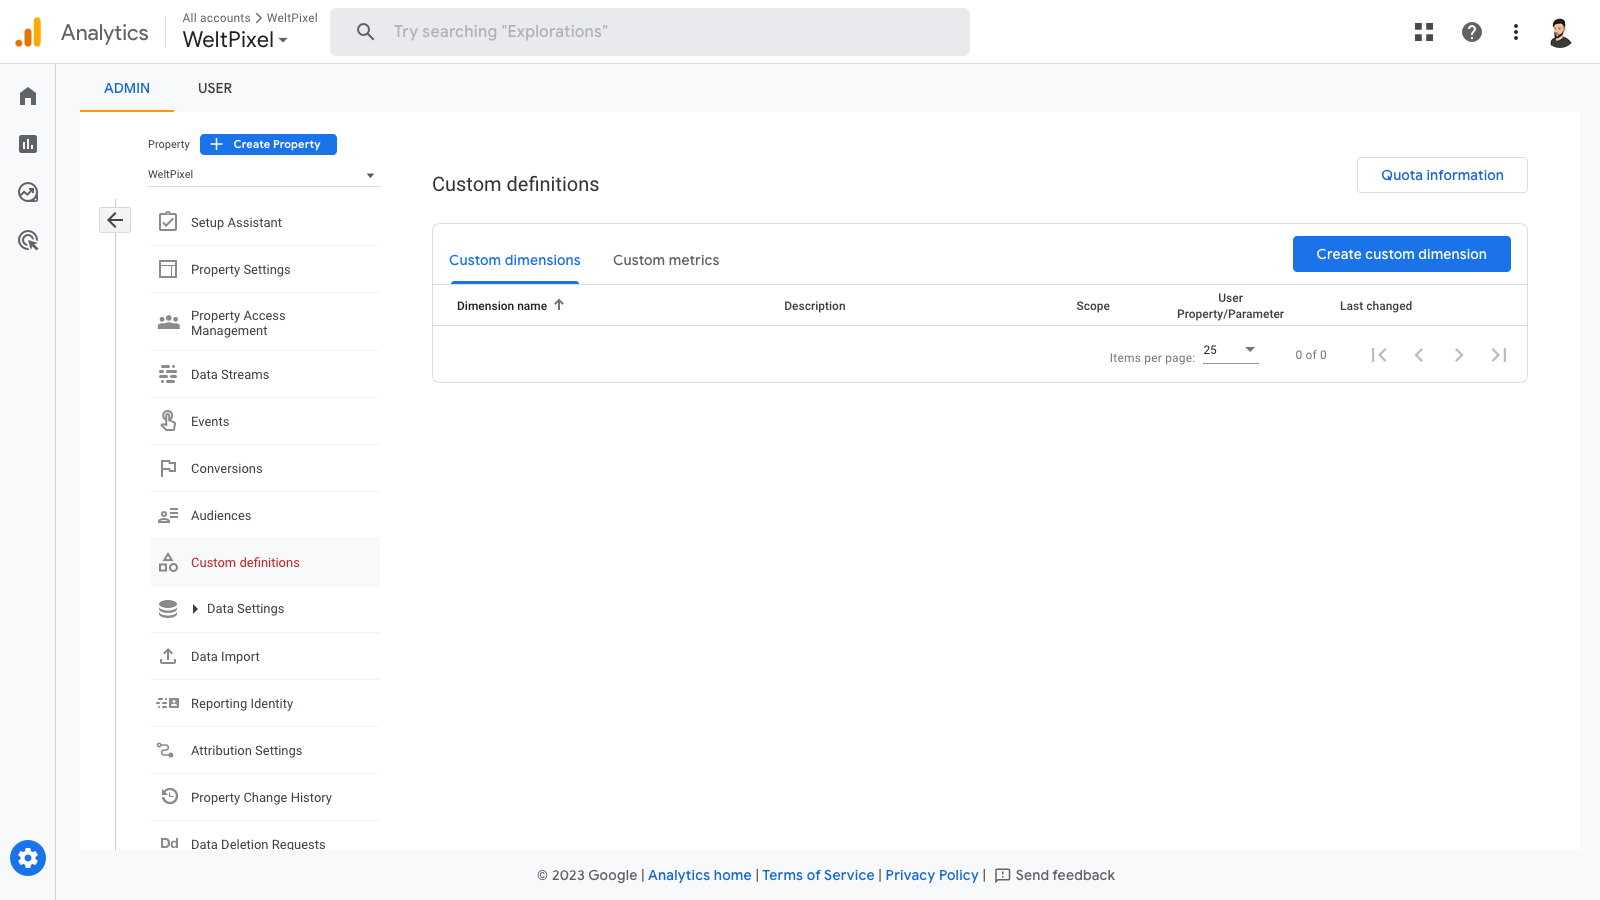Go to previous page of results

pos(1419,355)
